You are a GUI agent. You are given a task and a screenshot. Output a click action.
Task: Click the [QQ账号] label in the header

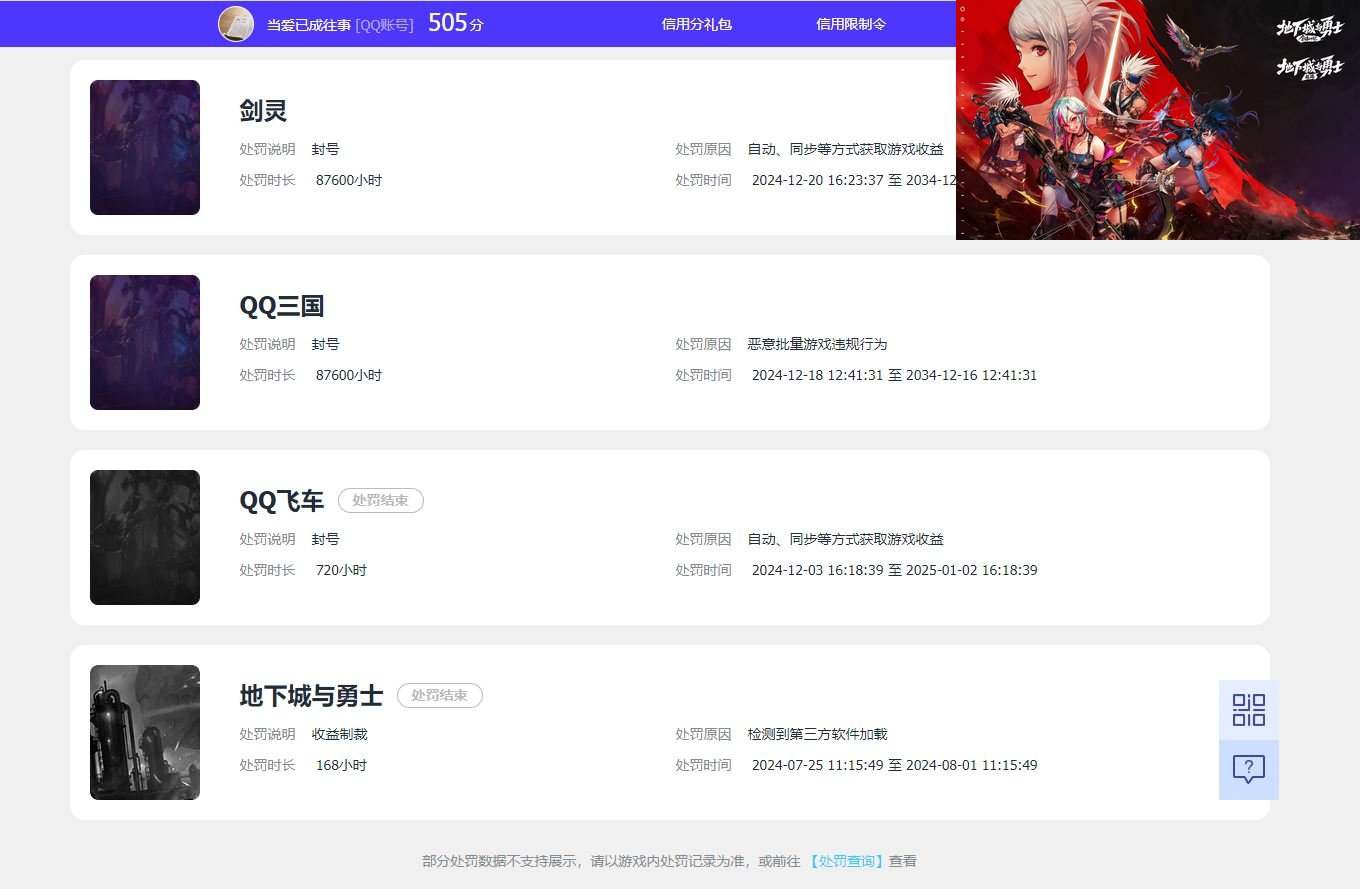[x=384, y=25]
